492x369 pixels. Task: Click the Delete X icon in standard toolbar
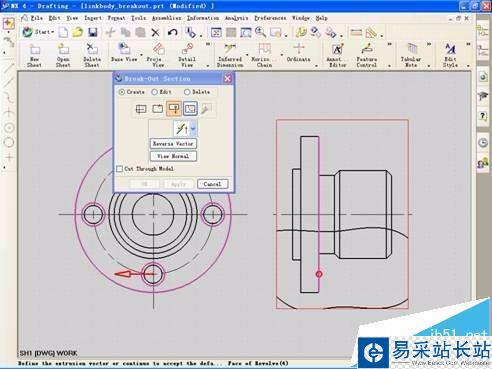(x=155, y=33)
